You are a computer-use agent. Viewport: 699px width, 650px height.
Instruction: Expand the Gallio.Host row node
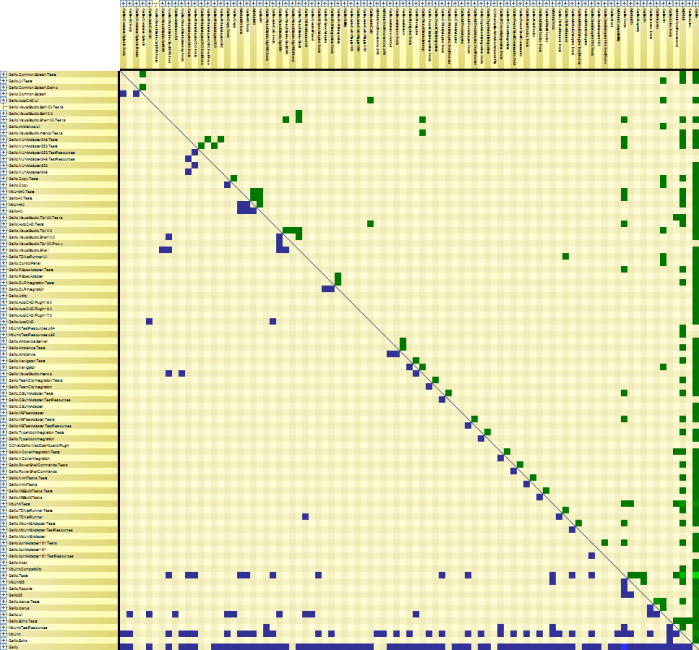(3, 563)
